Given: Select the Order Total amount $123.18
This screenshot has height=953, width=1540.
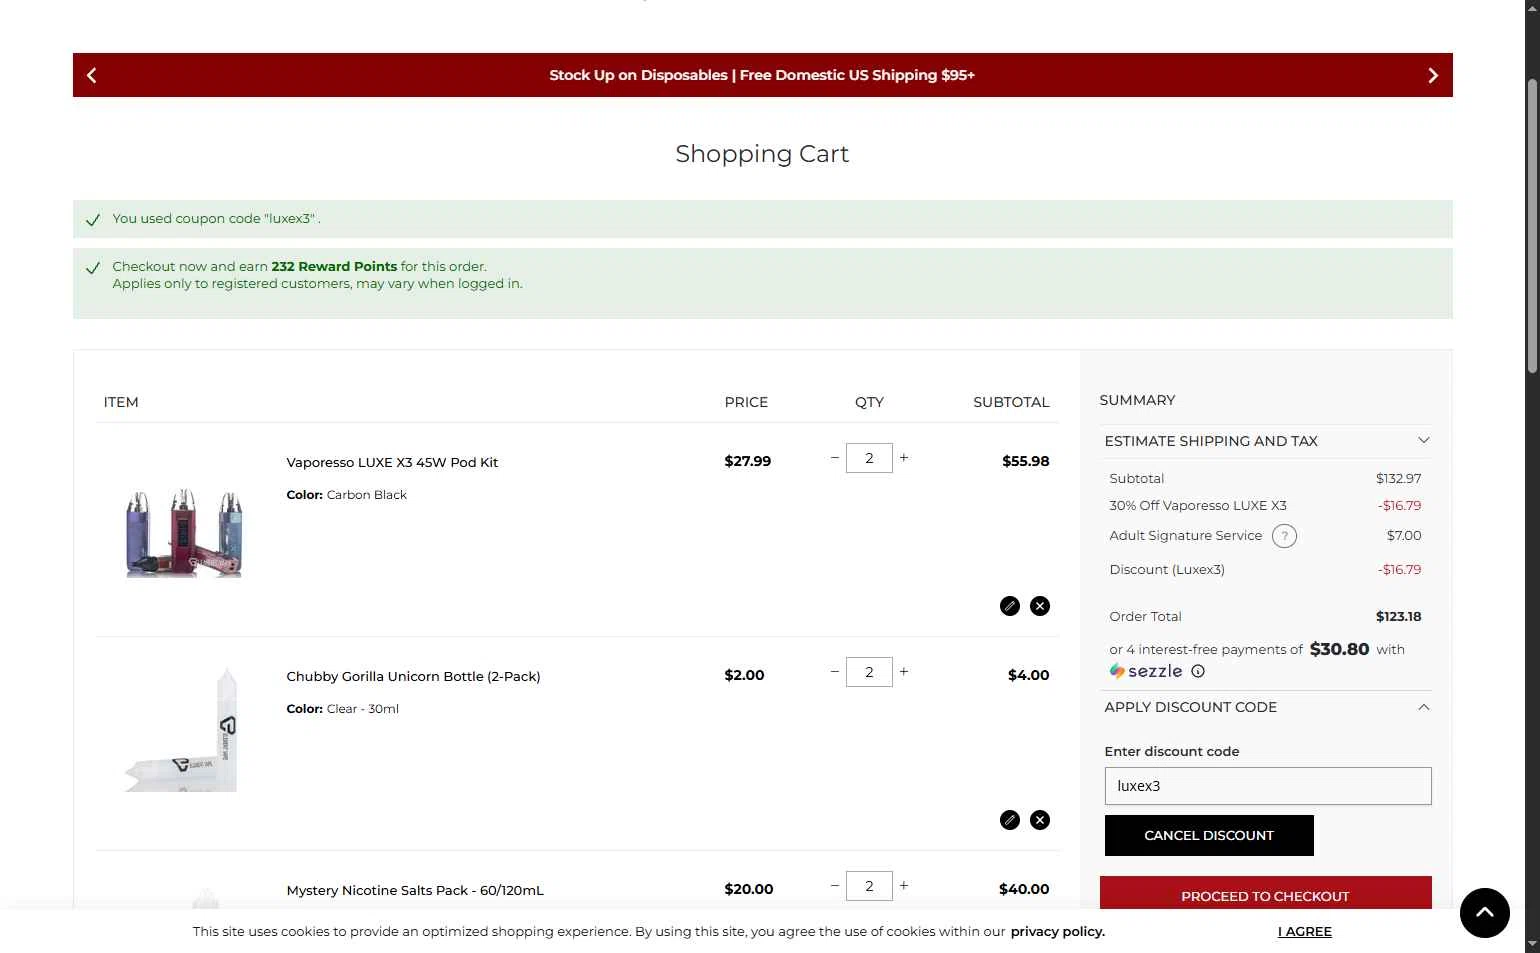Looking at the screenshot, I should click(1398, 617).
